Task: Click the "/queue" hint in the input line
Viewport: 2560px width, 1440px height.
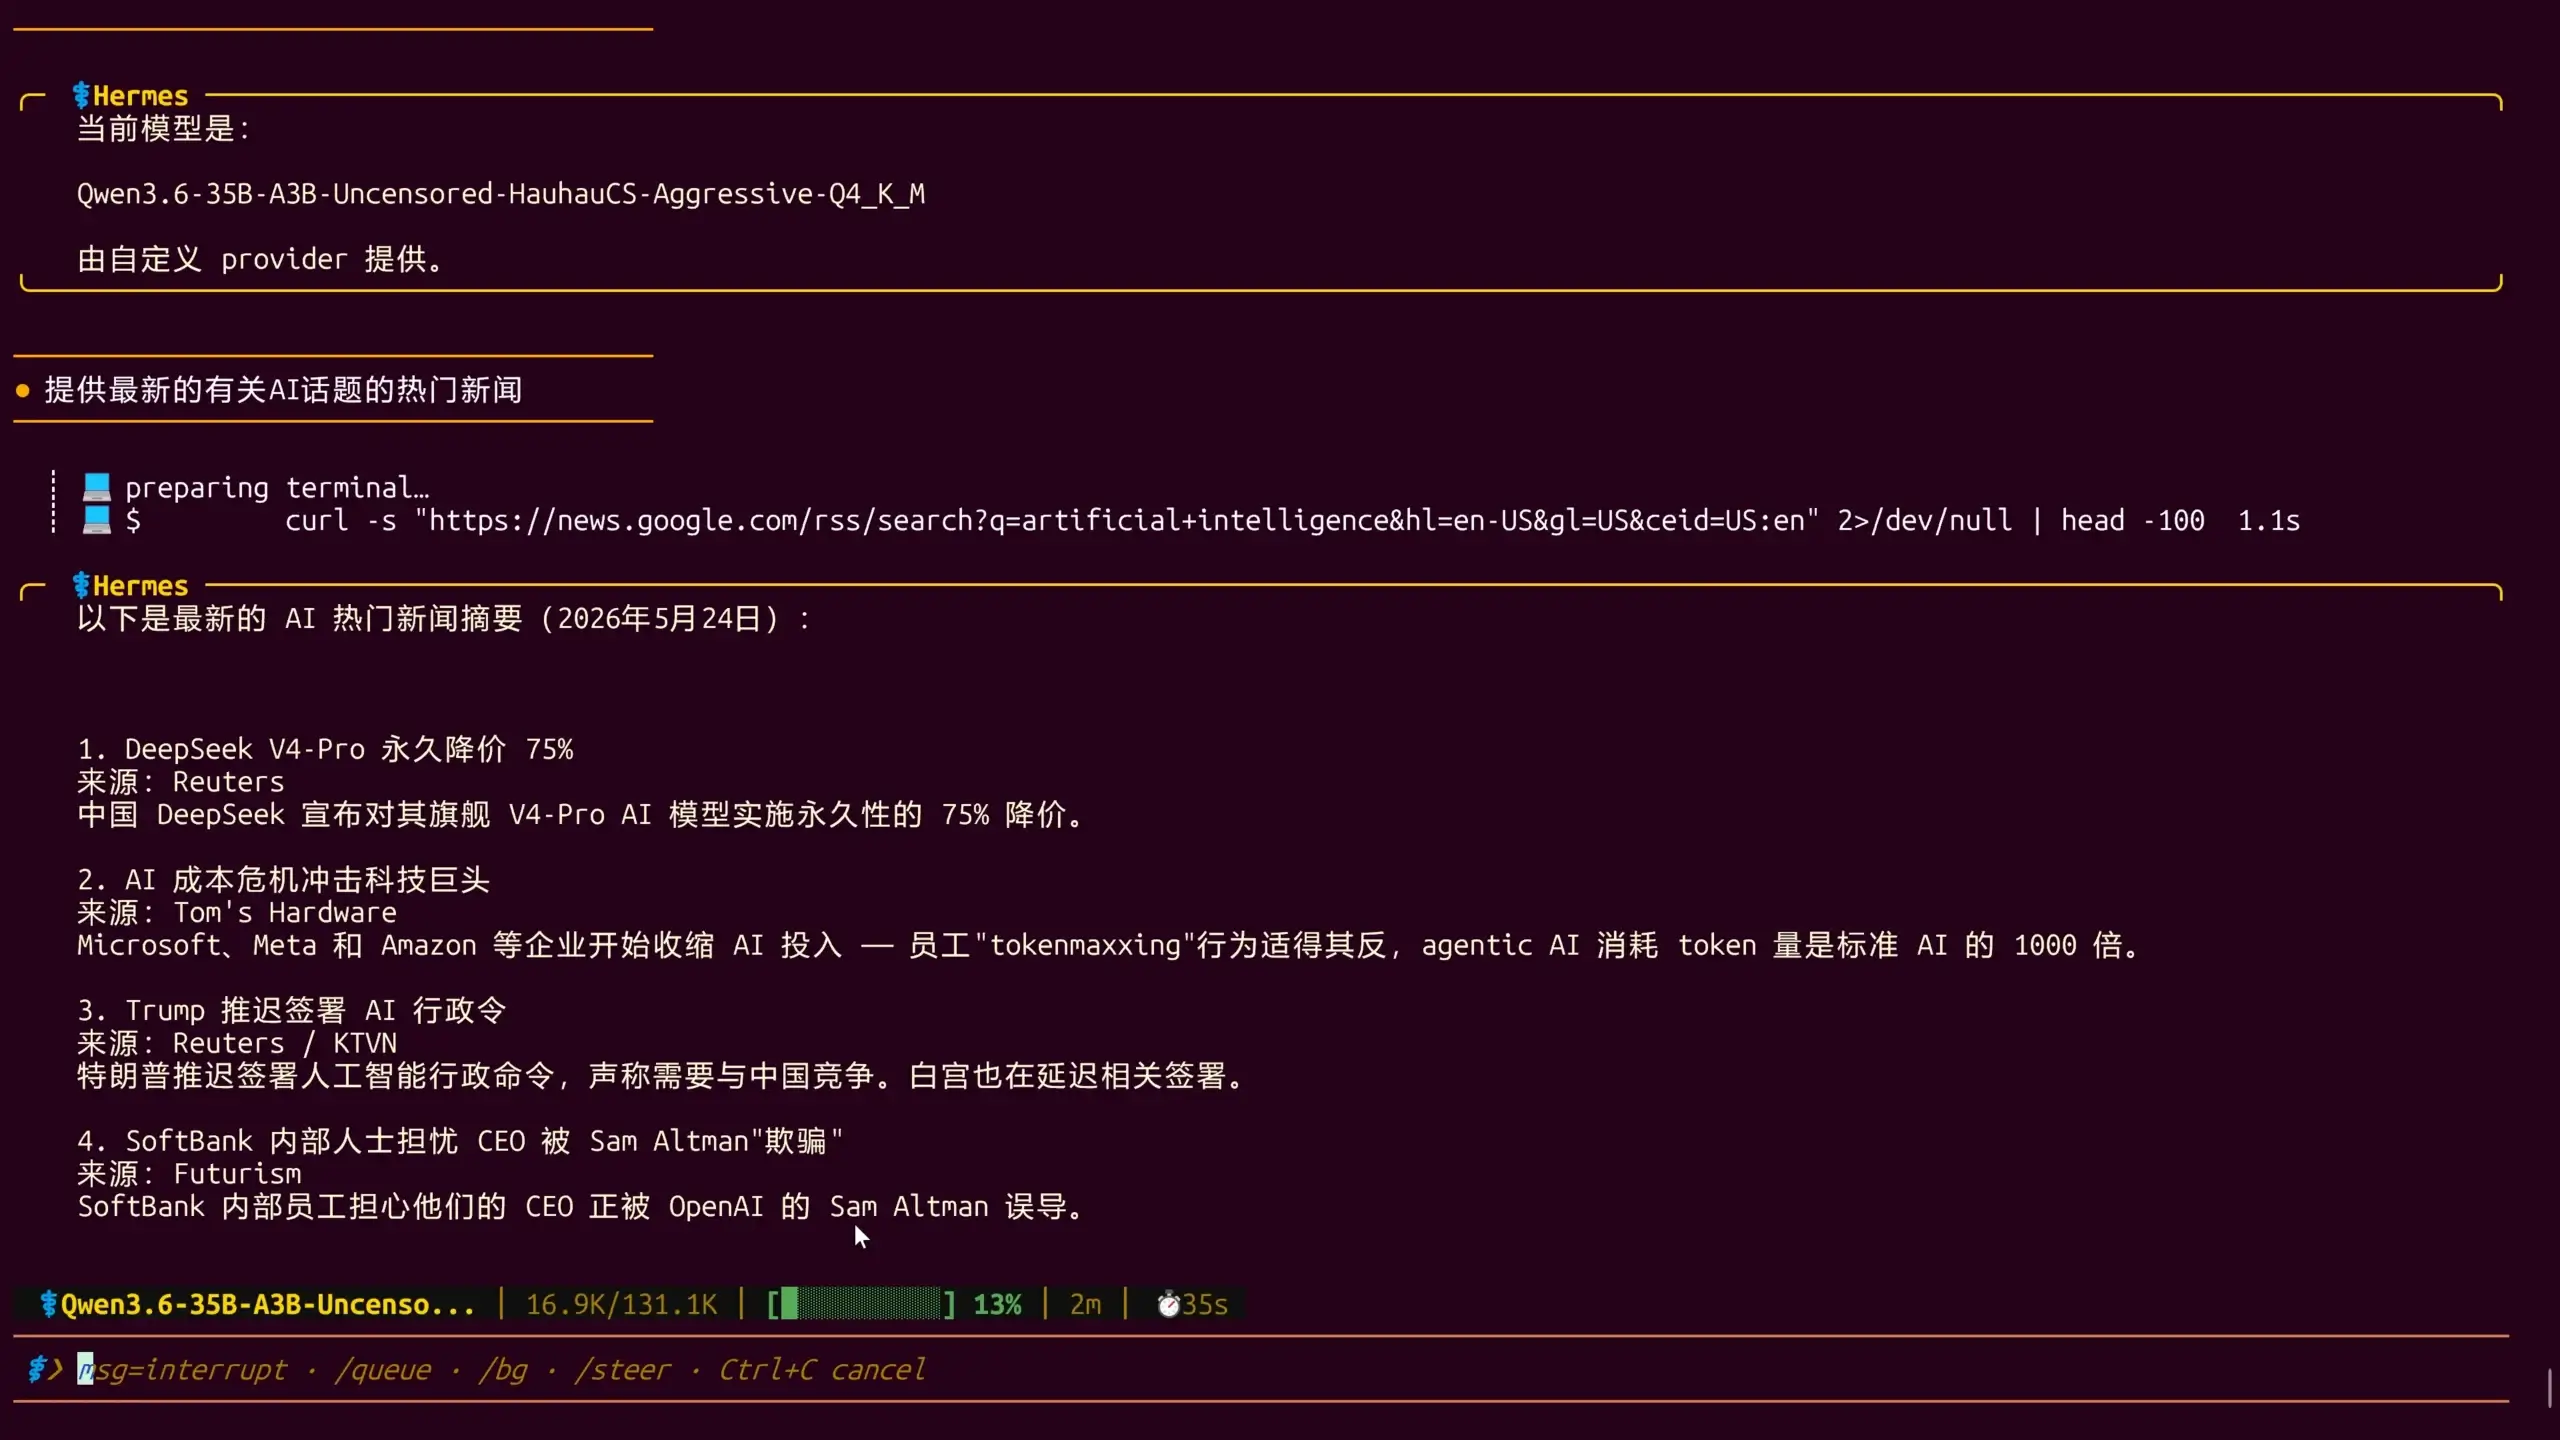Action: pos(383,1369)
